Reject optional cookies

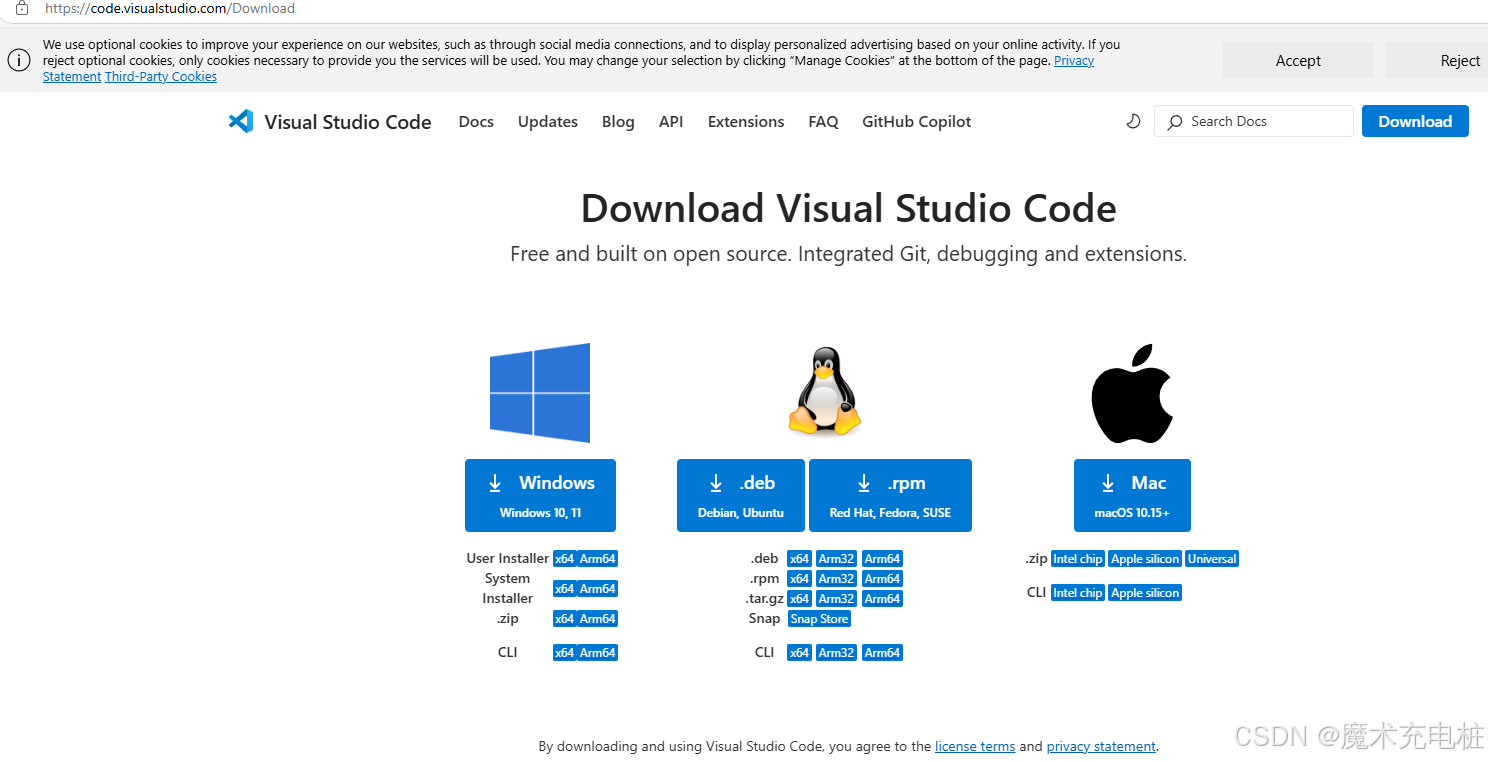[1437, 60]
